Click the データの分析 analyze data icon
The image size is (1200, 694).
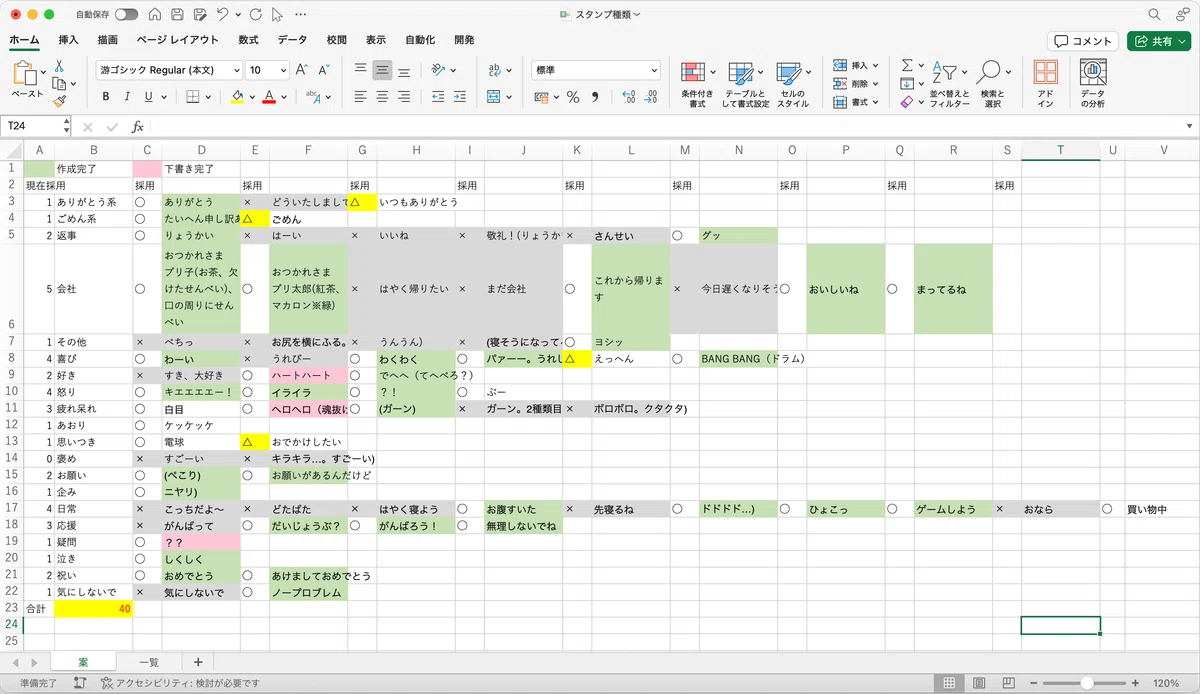[x=1093, y=84]
